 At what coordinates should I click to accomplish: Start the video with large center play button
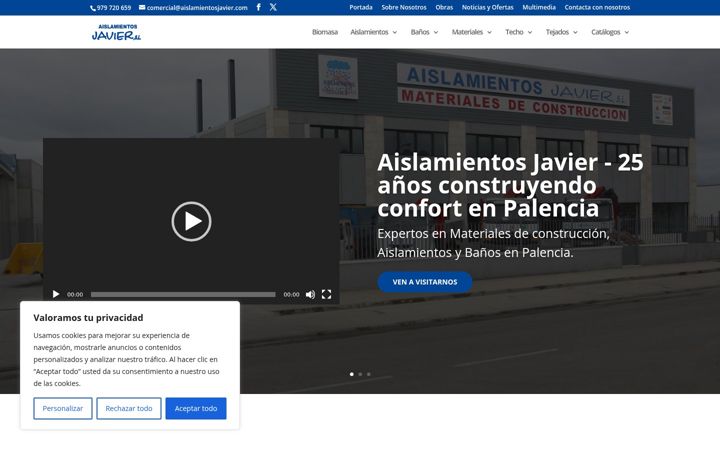(191, 221)
